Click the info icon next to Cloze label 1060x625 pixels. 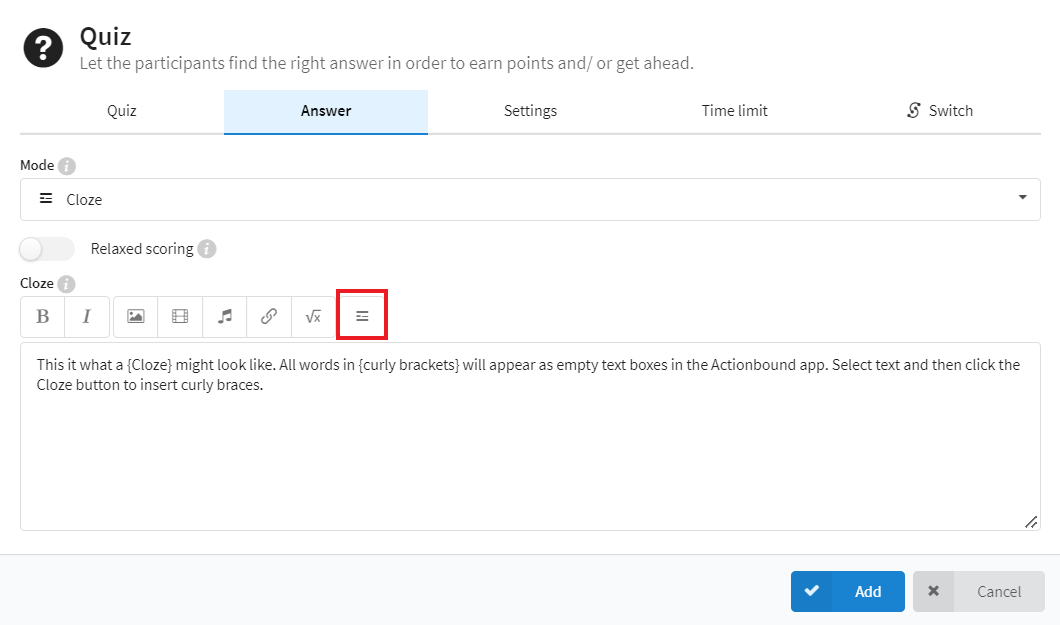pyautogui.click(x=66, y=284)
